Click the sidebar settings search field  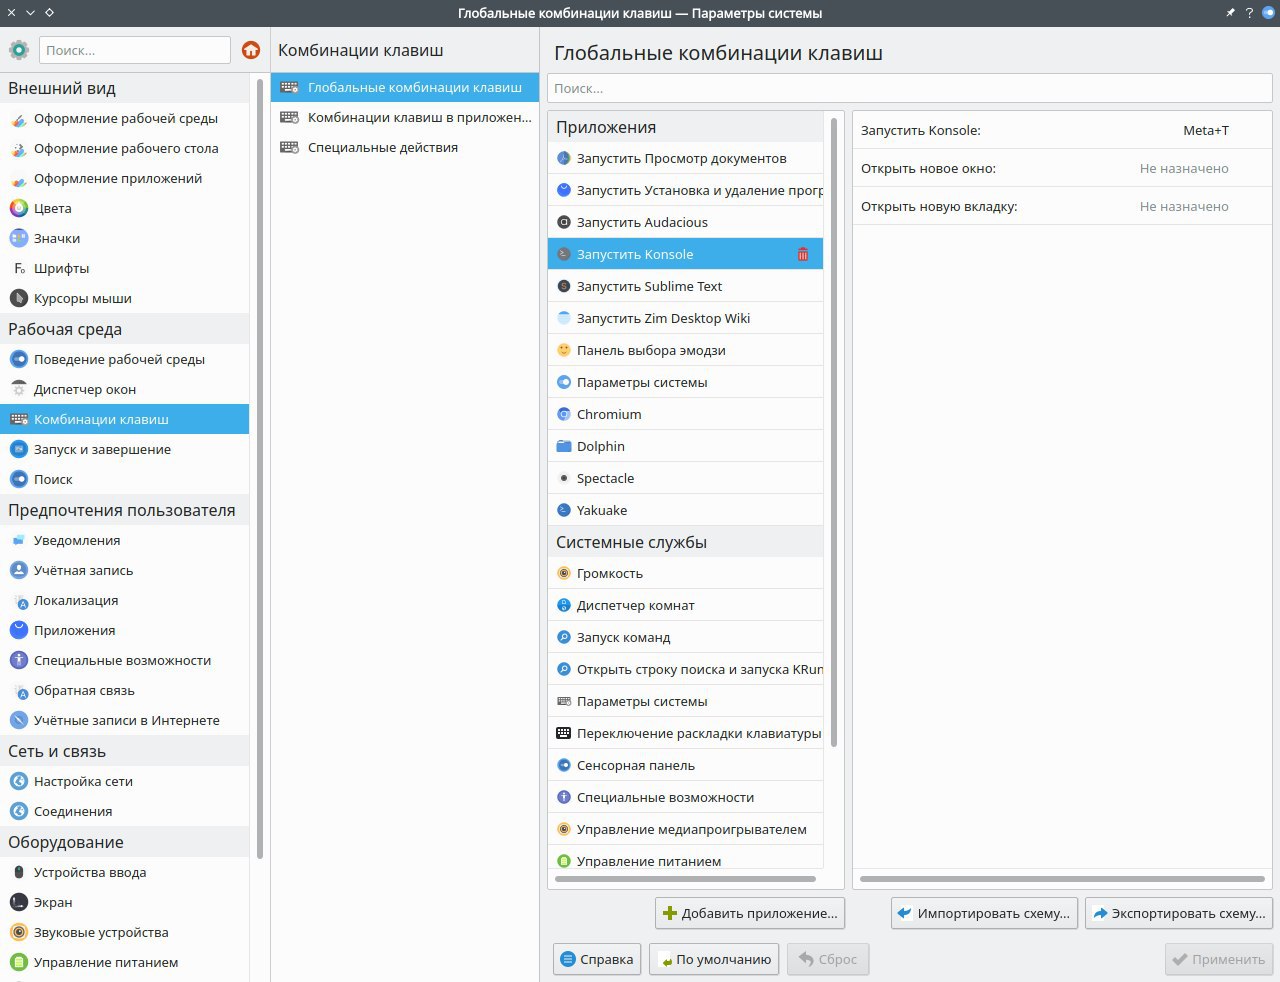[135, 50]
